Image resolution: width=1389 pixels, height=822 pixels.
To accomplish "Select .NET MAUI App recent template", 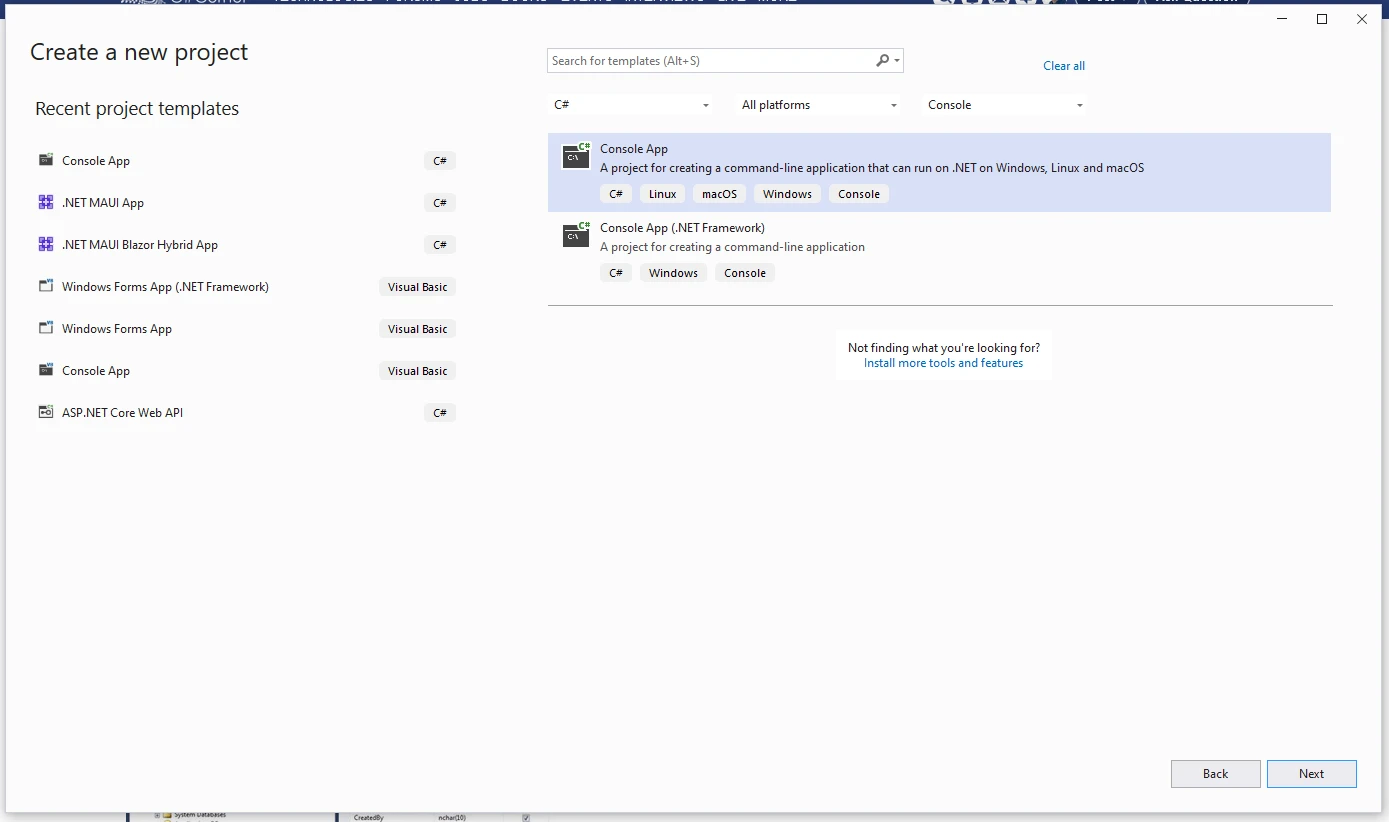I will click(x=246, y=202).
